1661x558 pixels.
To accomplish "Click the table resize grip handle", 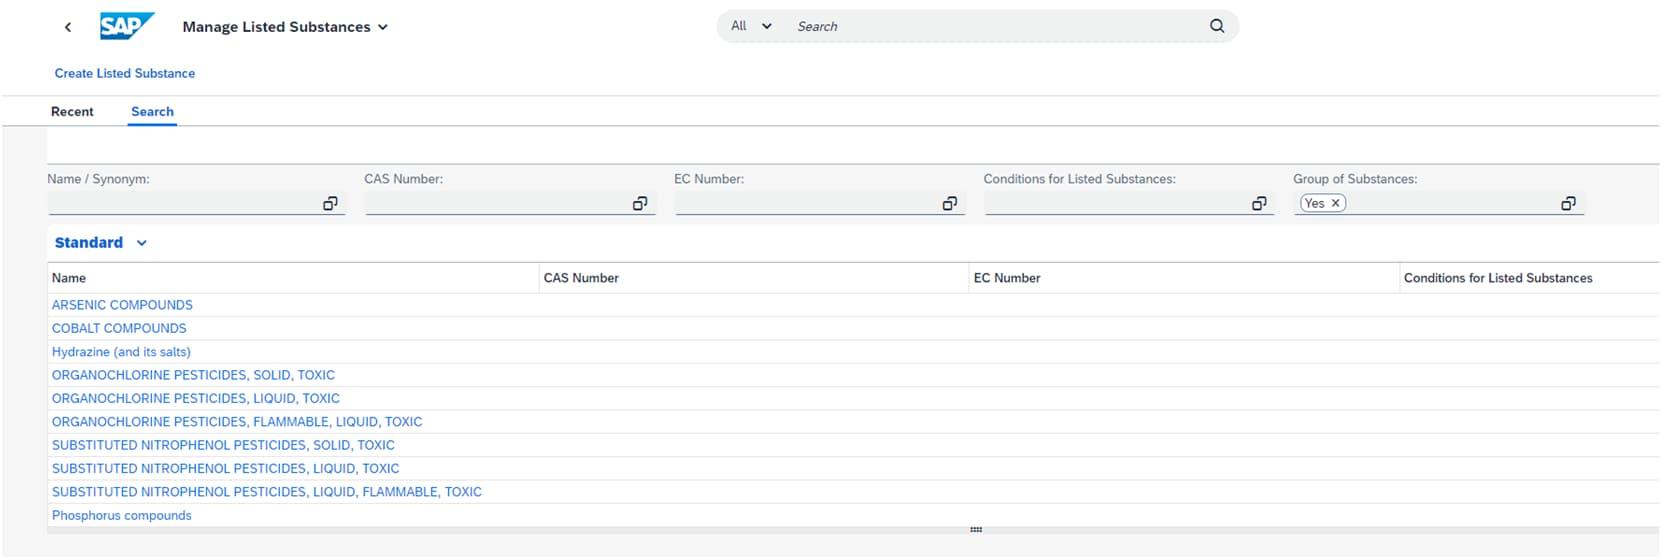I will [x=976, y=530].
